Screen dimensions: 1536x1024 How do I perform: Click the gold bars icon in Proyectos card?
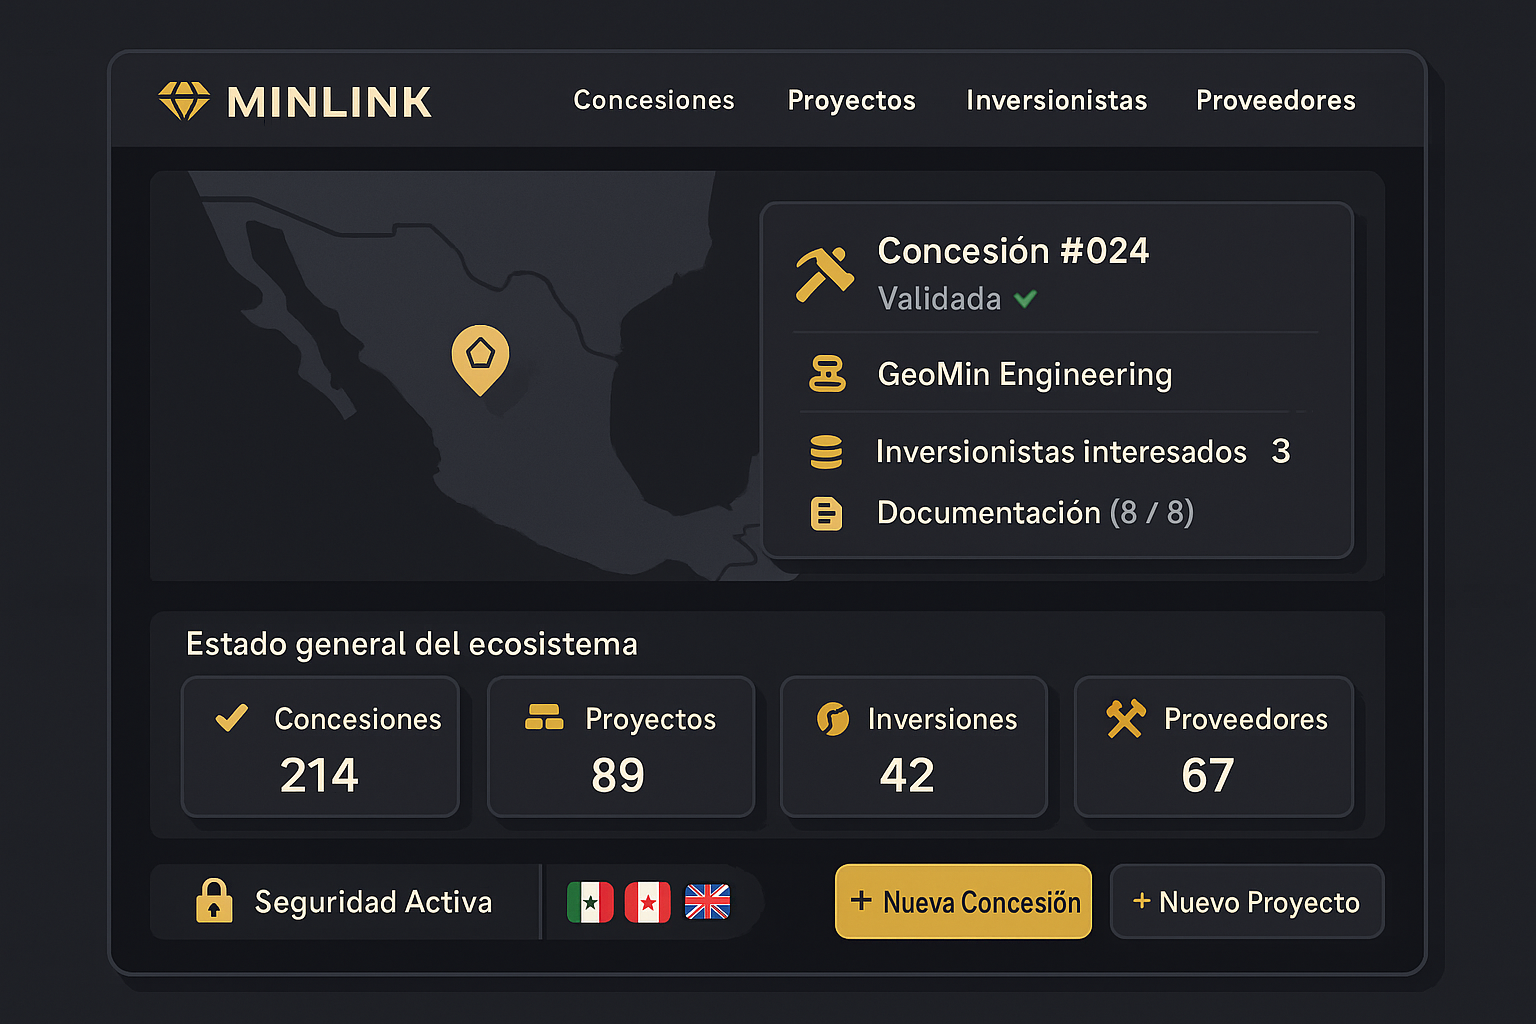tap(544, 717)
